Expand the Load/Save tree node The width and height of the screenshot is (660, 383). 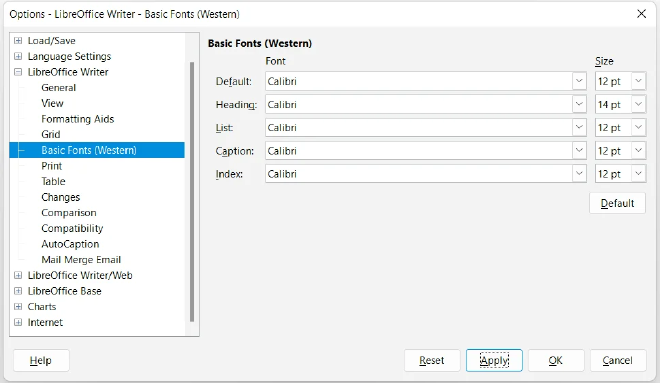pyautogui.click(x=18, y=41)
